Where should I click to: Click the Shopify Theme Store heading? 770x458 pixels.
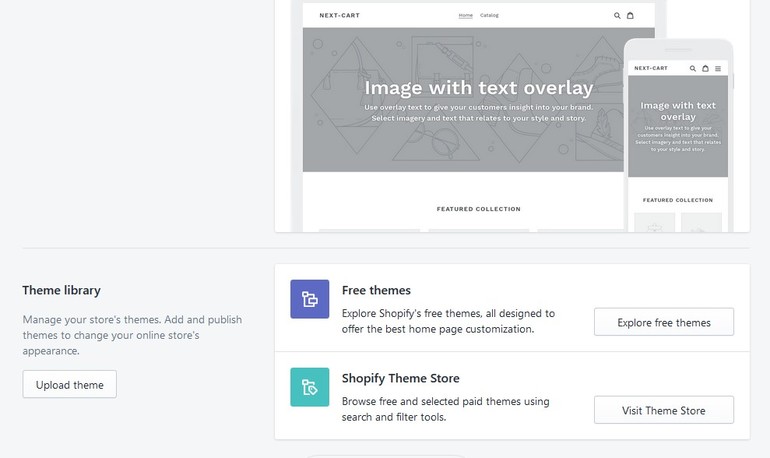[x=401, y=378]
